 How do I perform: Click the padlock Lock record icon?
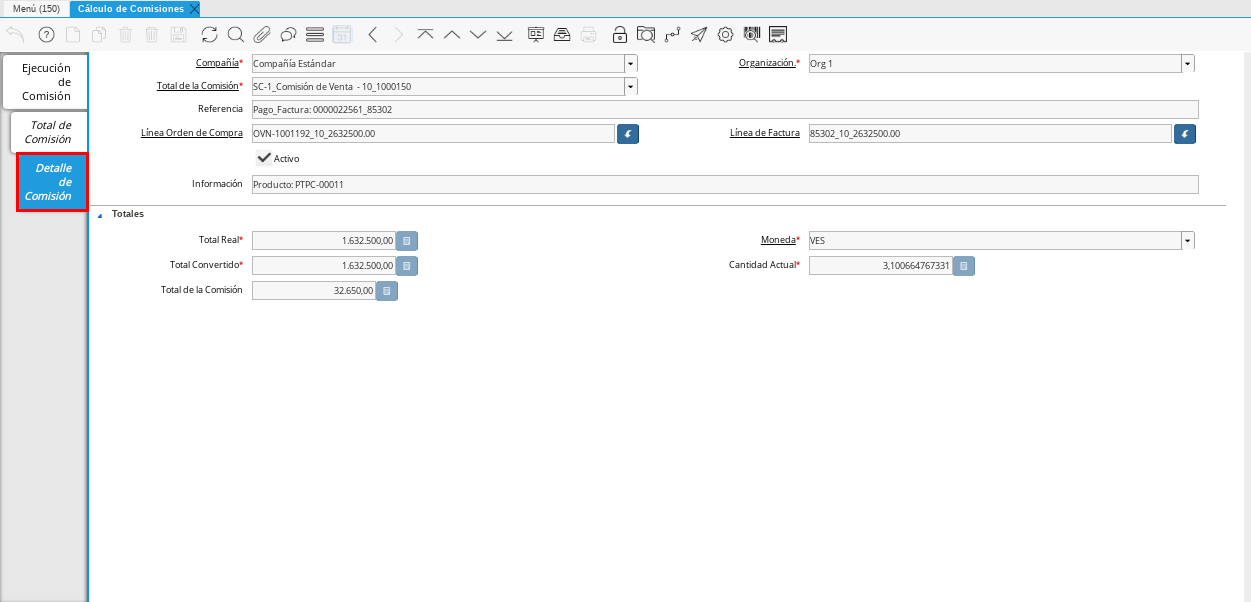point(620,35)
